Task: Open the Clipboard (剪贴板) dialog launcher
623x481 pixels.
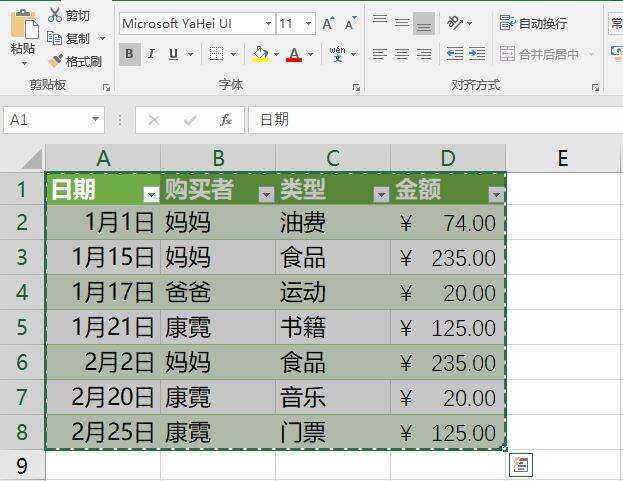Action: (106, 88)
